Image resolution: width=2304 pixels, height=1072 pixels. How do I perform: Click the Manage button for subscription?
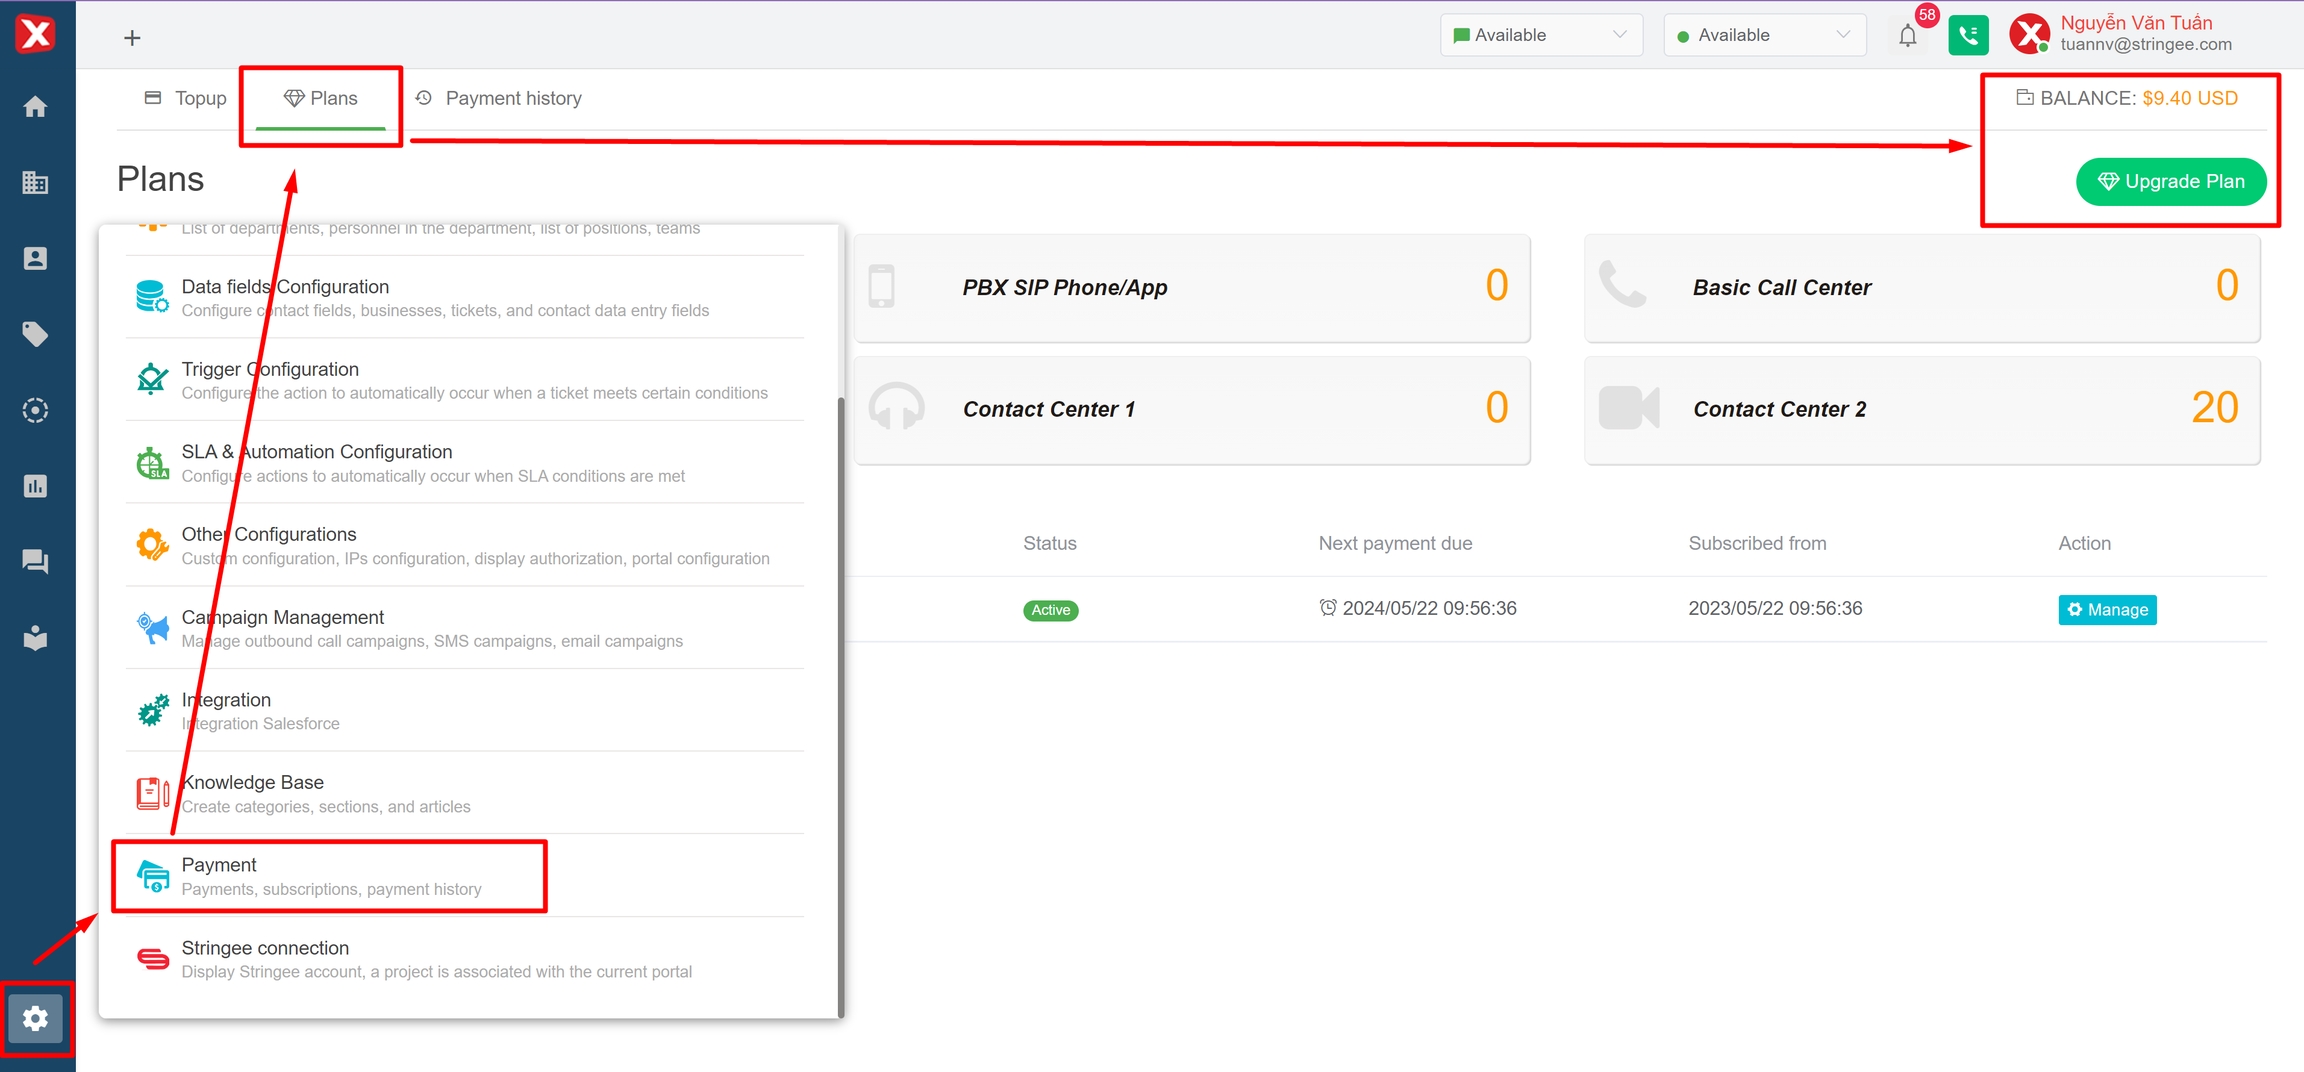click(2107, 610)
